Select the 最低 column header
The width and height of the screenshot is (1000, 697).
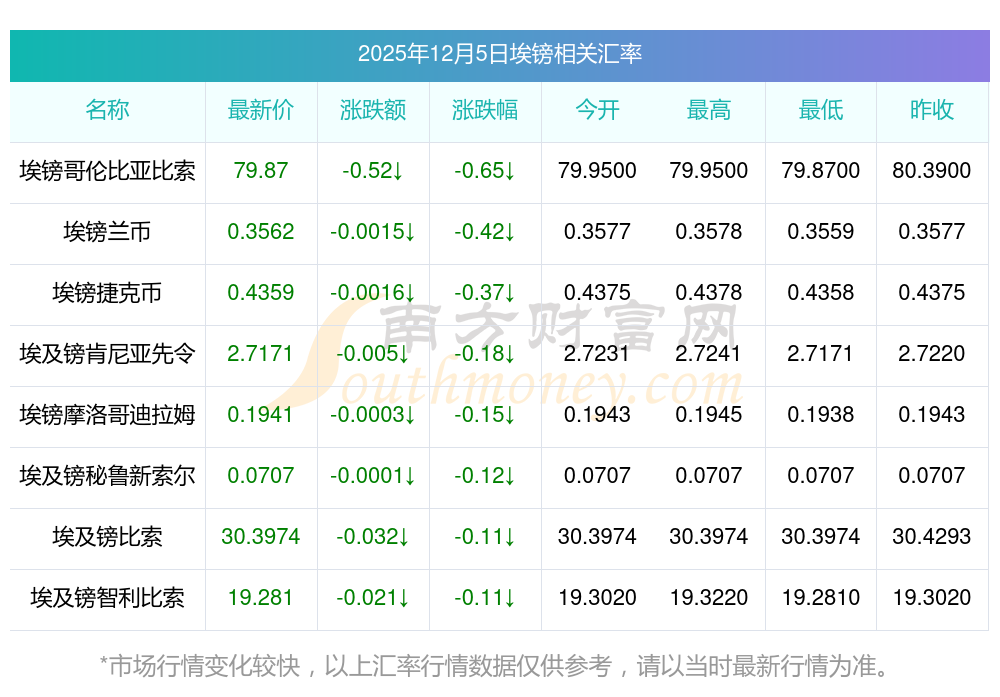pos(821,110)
